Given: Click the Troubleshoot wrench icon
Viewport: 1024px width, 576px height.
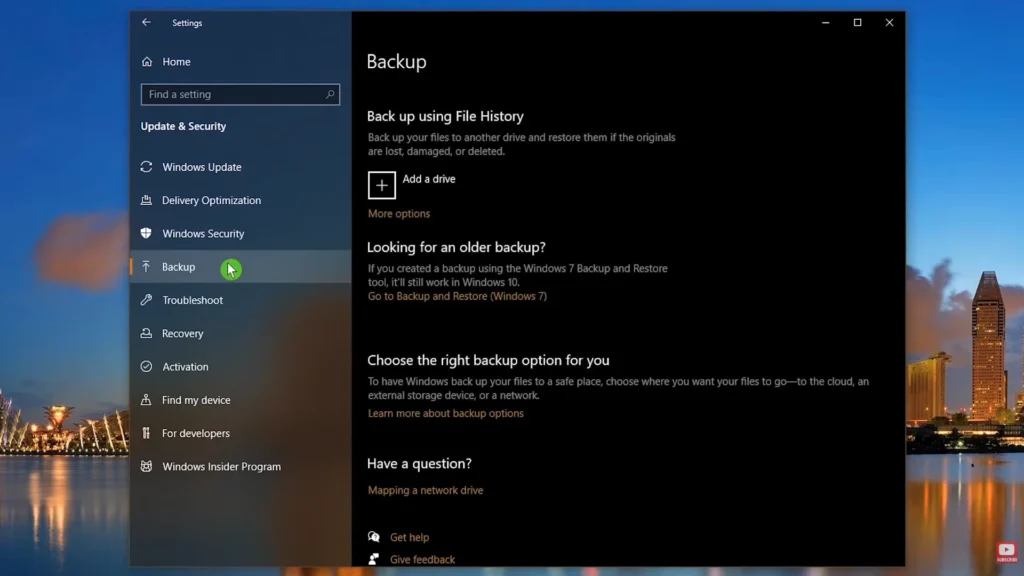Looking at the screenshot, I should tap(146, 300).
